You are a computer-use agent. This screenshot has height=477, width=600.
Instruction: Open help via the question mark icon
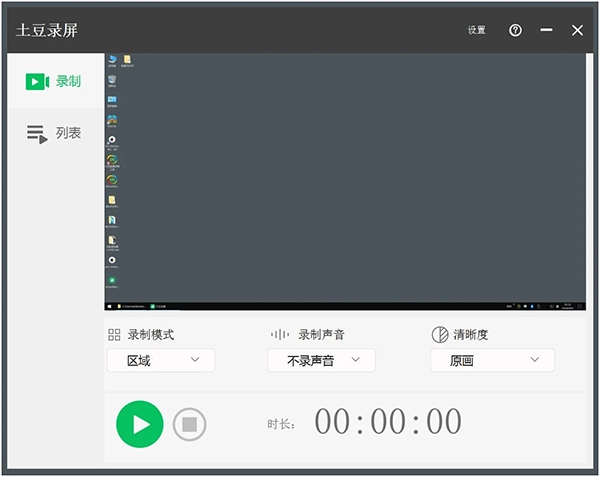pos(515,30)
